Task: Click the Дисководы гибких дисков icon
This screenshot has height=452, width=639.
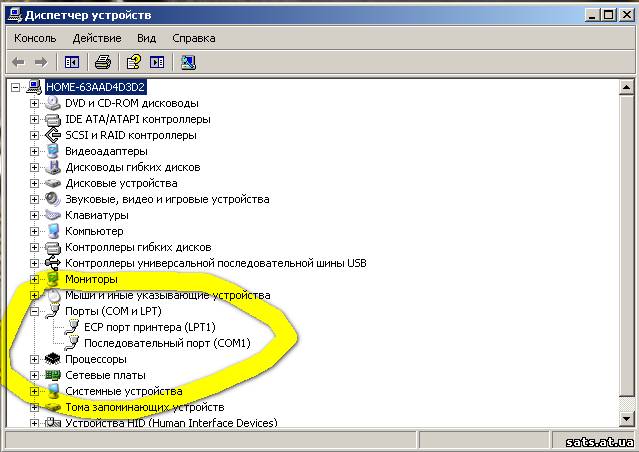Action: pos(53,167)
